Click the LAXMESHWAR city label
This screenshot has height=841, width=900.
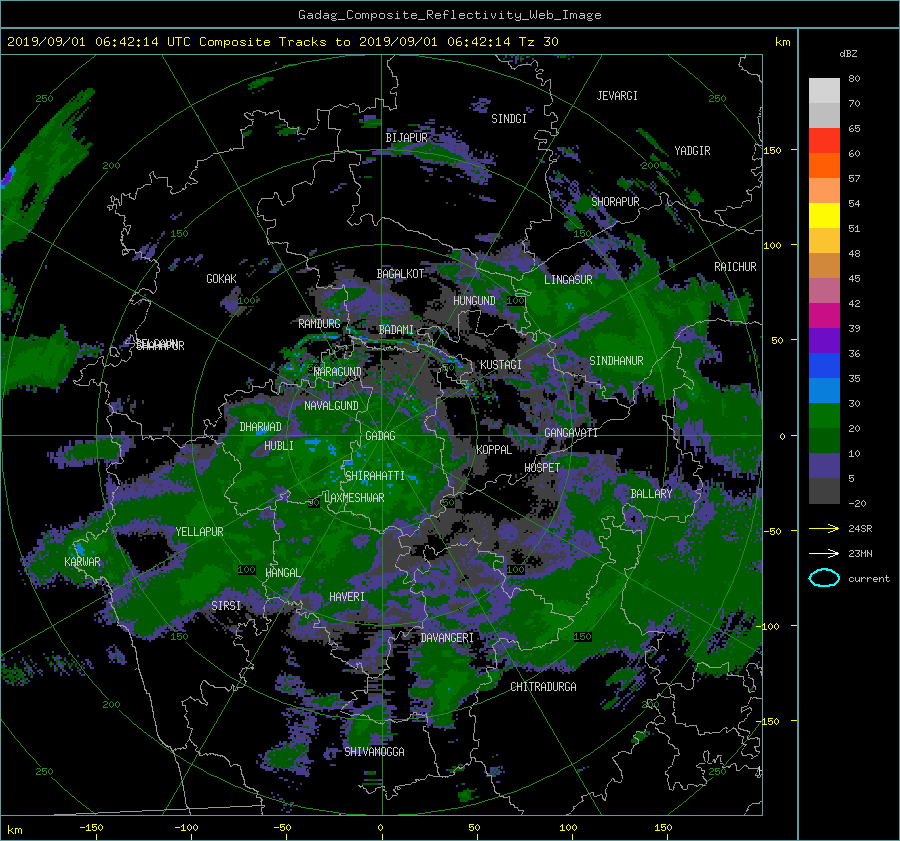pyautogui.click(x=354, y=498)
